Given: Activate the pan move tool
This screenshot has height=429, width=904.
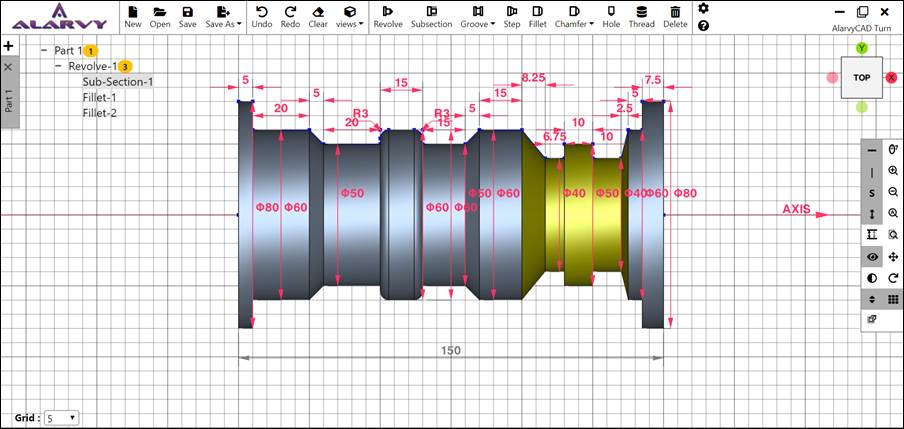Looking at the screenshot, I should point(893,257).
